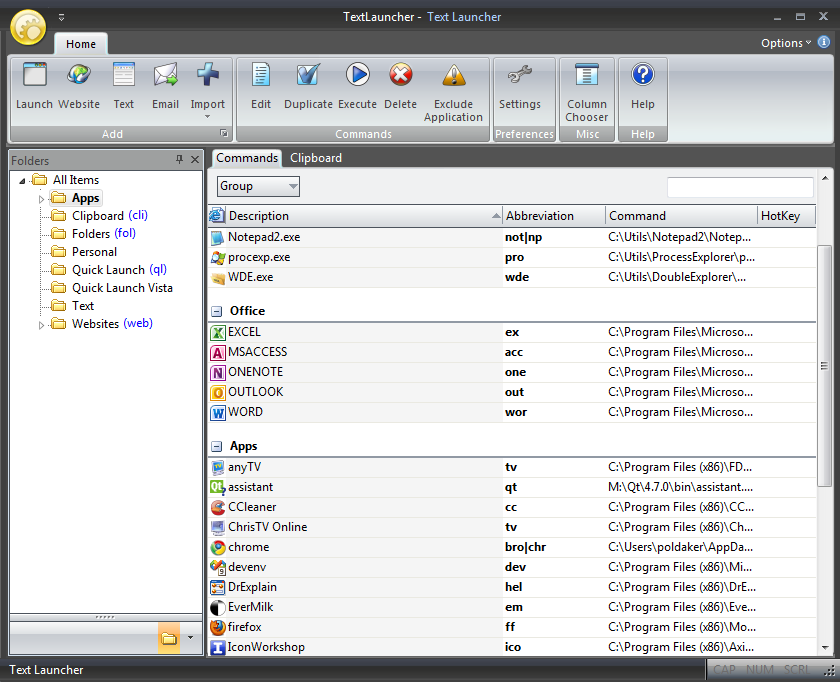The image size is (840, 682).
Task: Pin the Folders panel with the pushpin
Action: [x=180, y=160]
